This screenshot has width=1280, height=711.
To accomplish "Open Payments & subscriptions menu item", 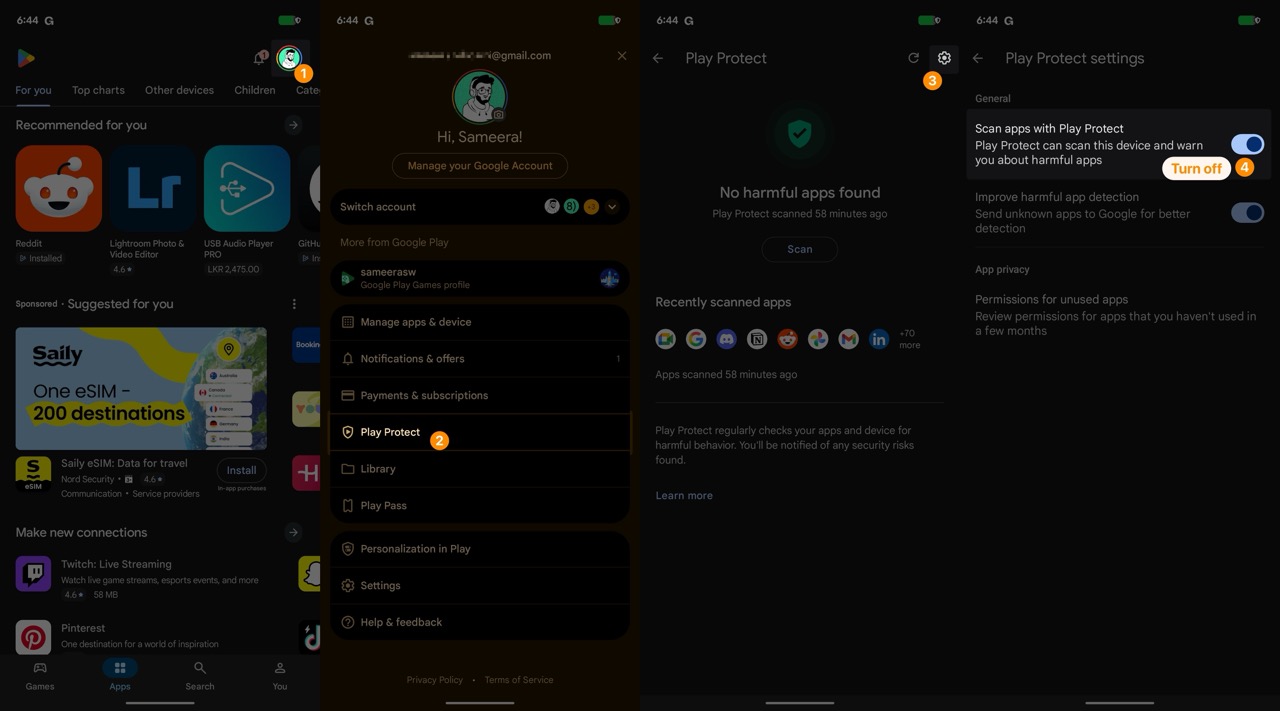I will (480, 395).
